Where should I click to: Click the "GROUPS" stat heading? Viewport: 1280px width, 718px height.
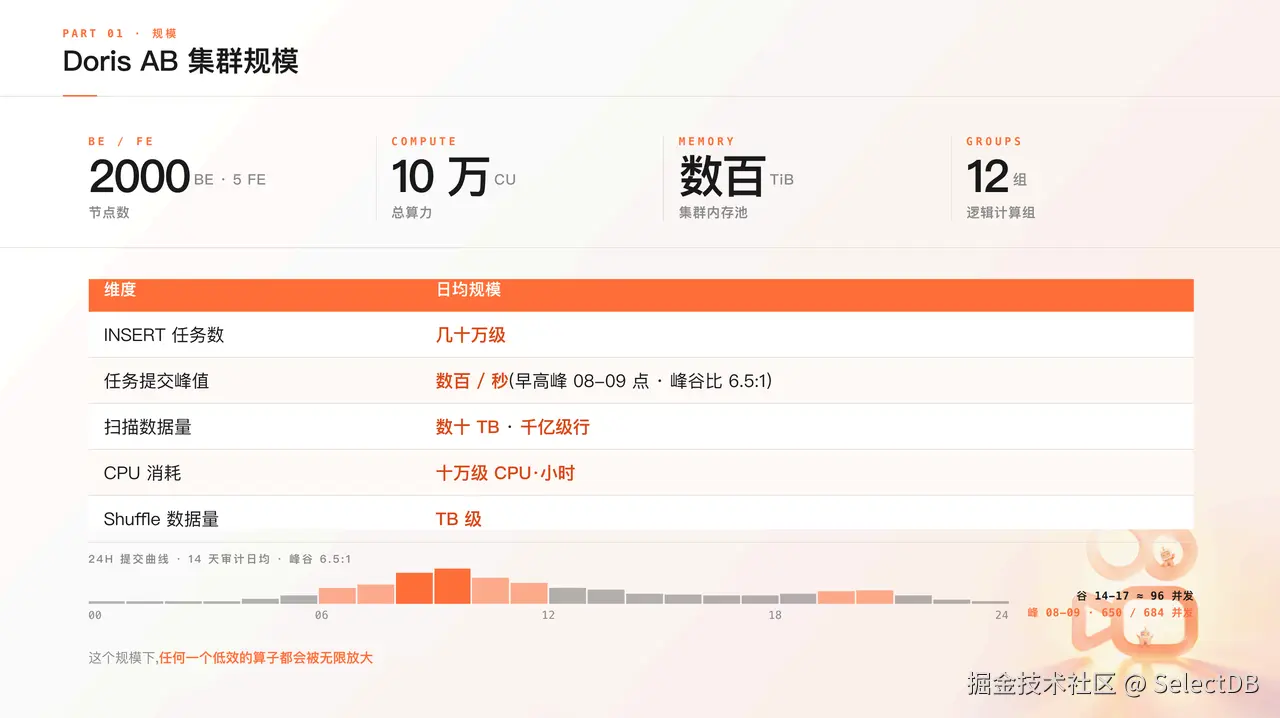point(994,141)
